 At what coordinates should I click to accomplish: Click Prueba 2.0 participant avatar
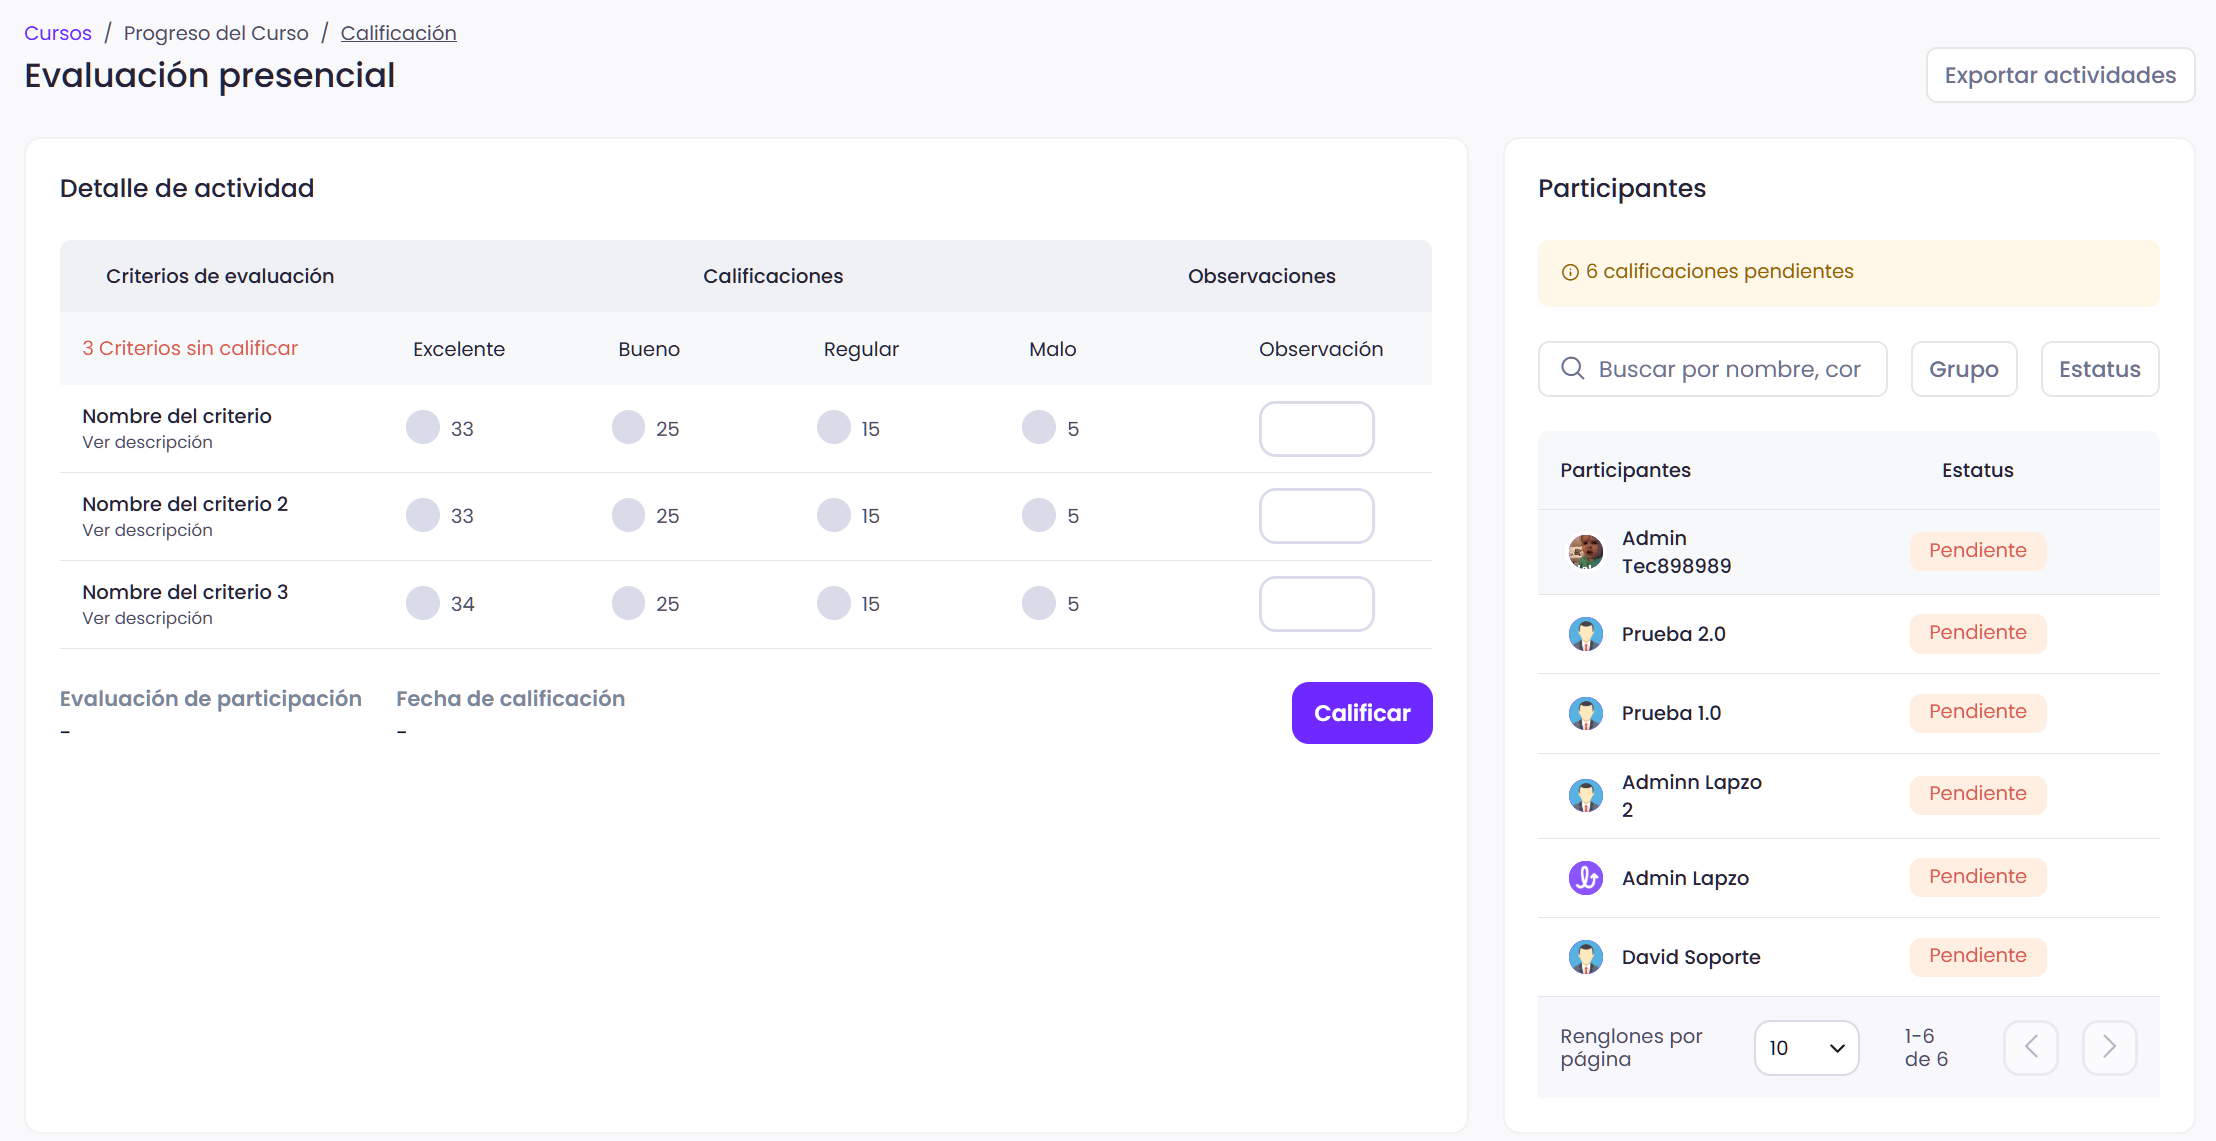click(1585, 634)
